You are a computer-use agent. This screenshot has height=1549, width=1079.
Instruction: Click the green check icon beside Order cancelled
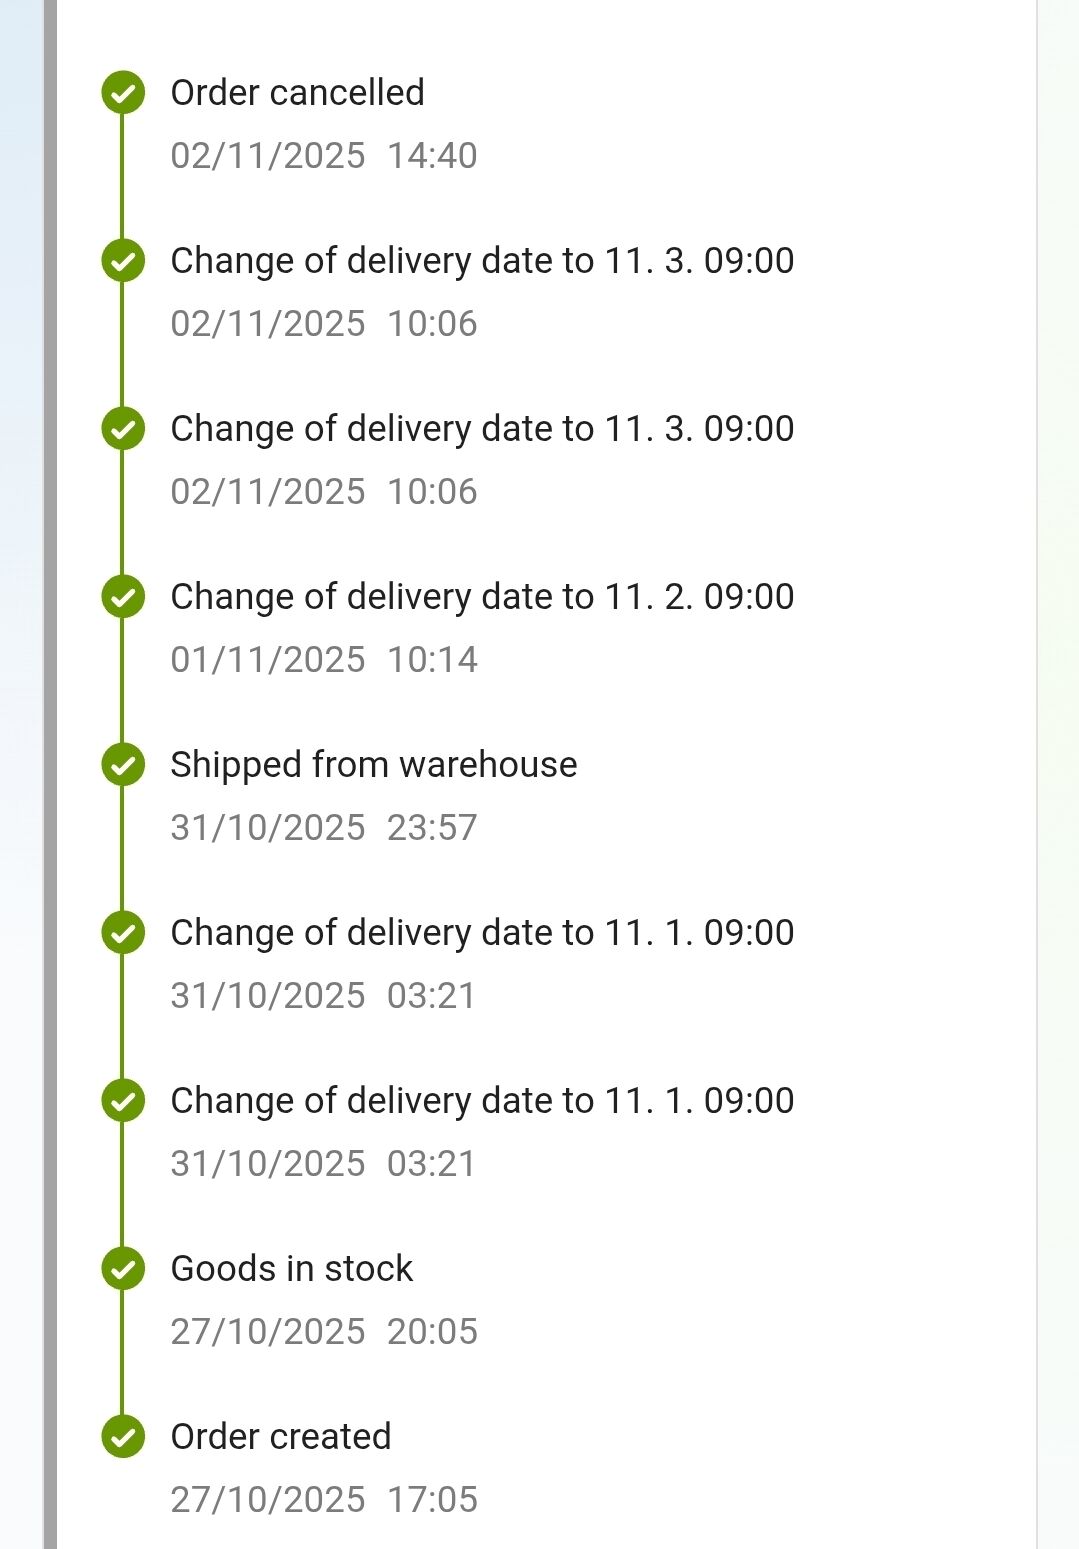(x=123, y=93)
